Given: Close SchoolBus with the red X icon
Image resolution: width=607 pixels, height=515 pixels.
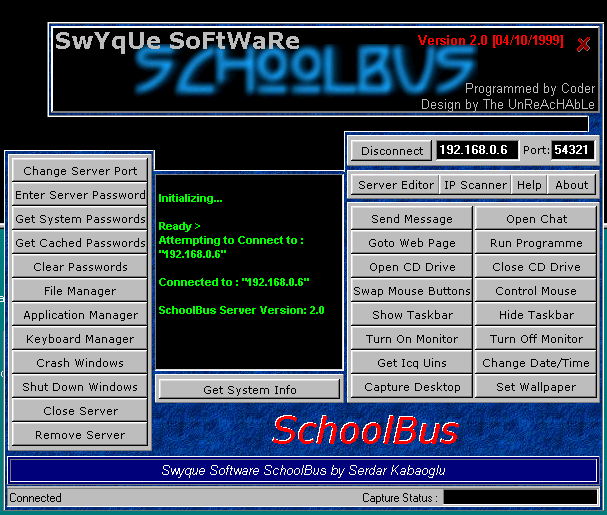Looking at the screenshot, I should 583,44.
